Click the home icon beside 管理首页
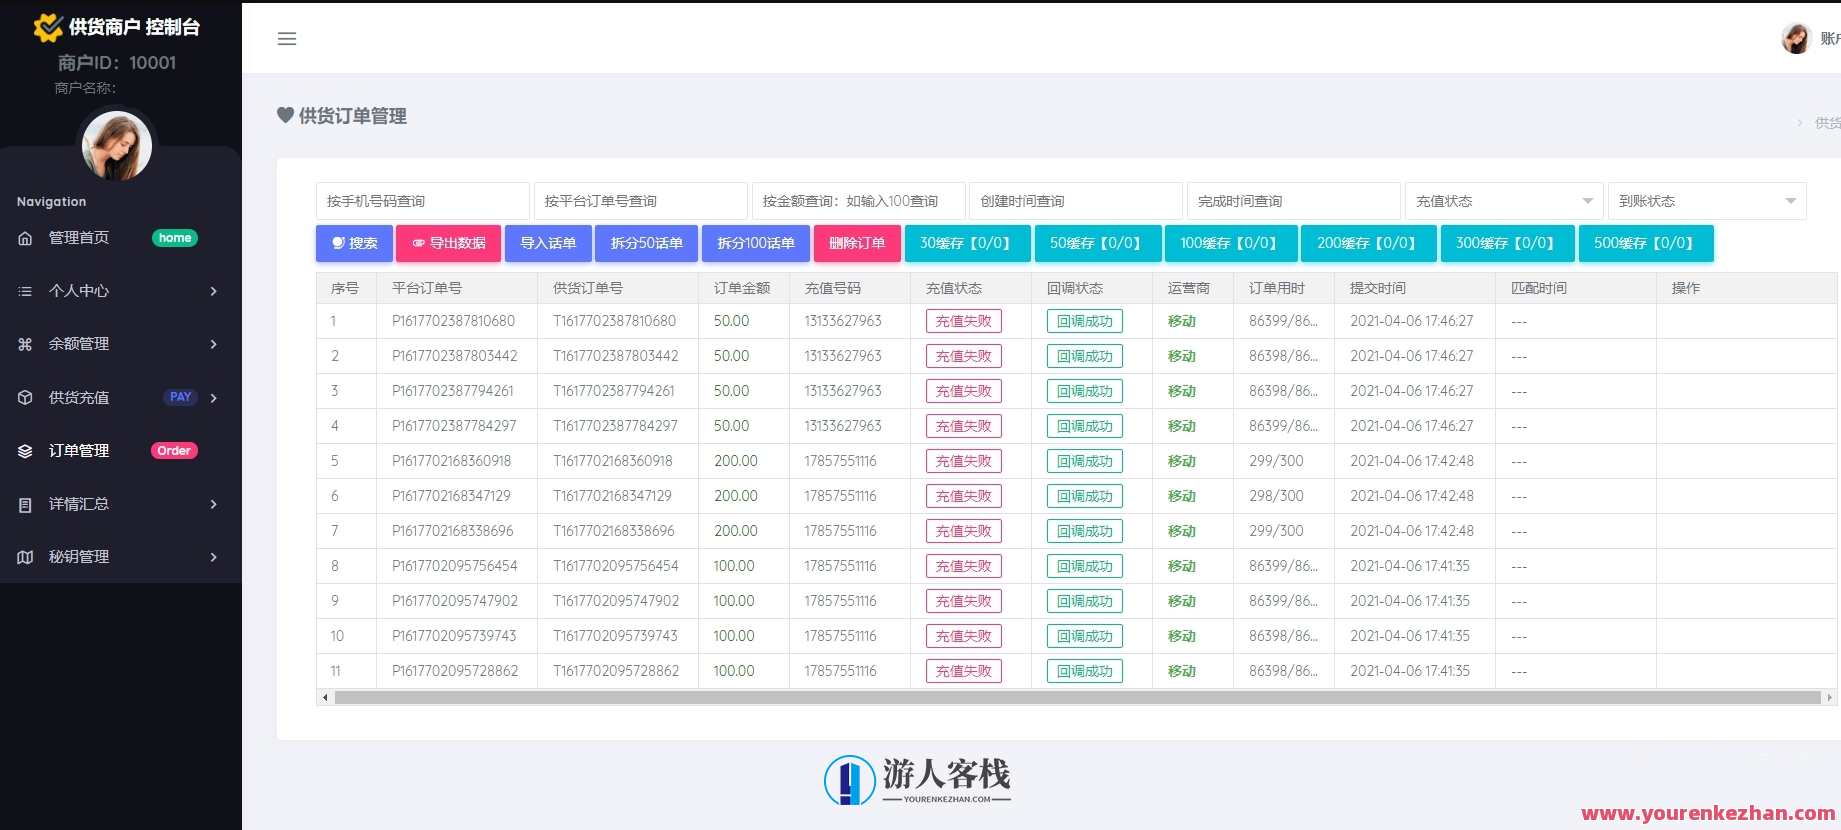The height and width of the screenshot is (830, 1841). (x=25, y=238)
